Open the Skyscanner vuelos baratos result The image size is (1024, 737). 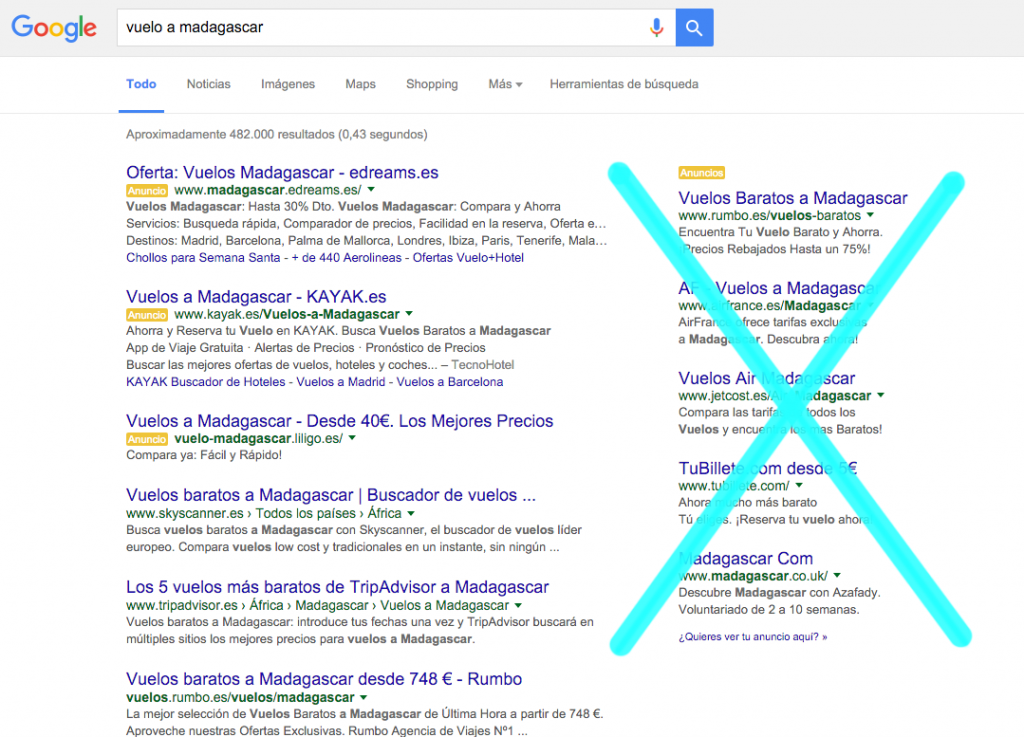[329, 495]
